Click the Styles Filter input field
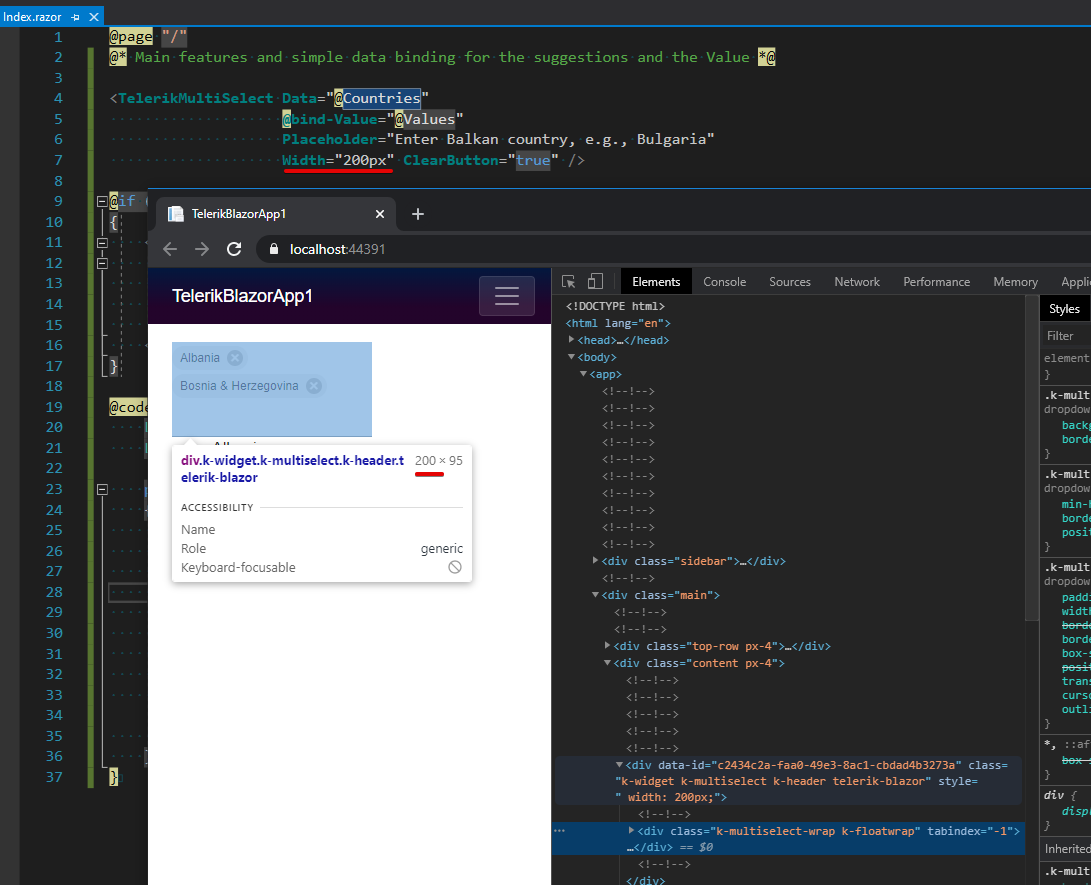The image size is (1091, 885). click(x=1068, y=336)
